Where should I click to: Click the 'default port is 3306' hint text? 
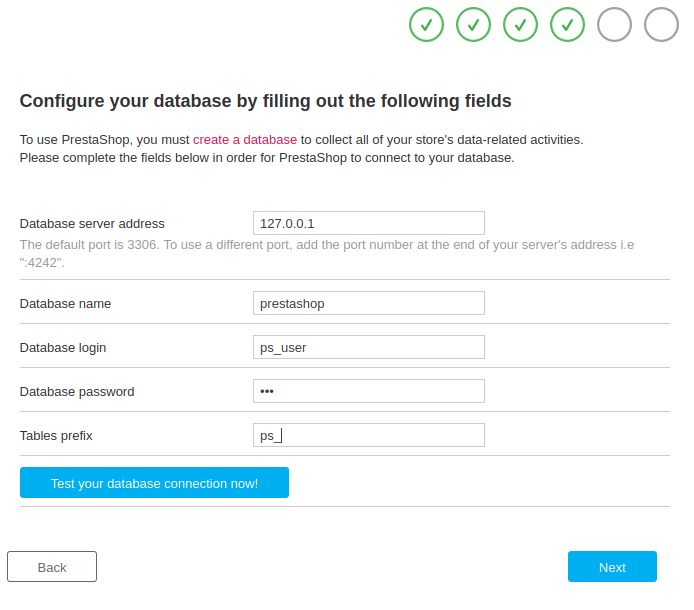pyautogui.click(x=327, y=254)
